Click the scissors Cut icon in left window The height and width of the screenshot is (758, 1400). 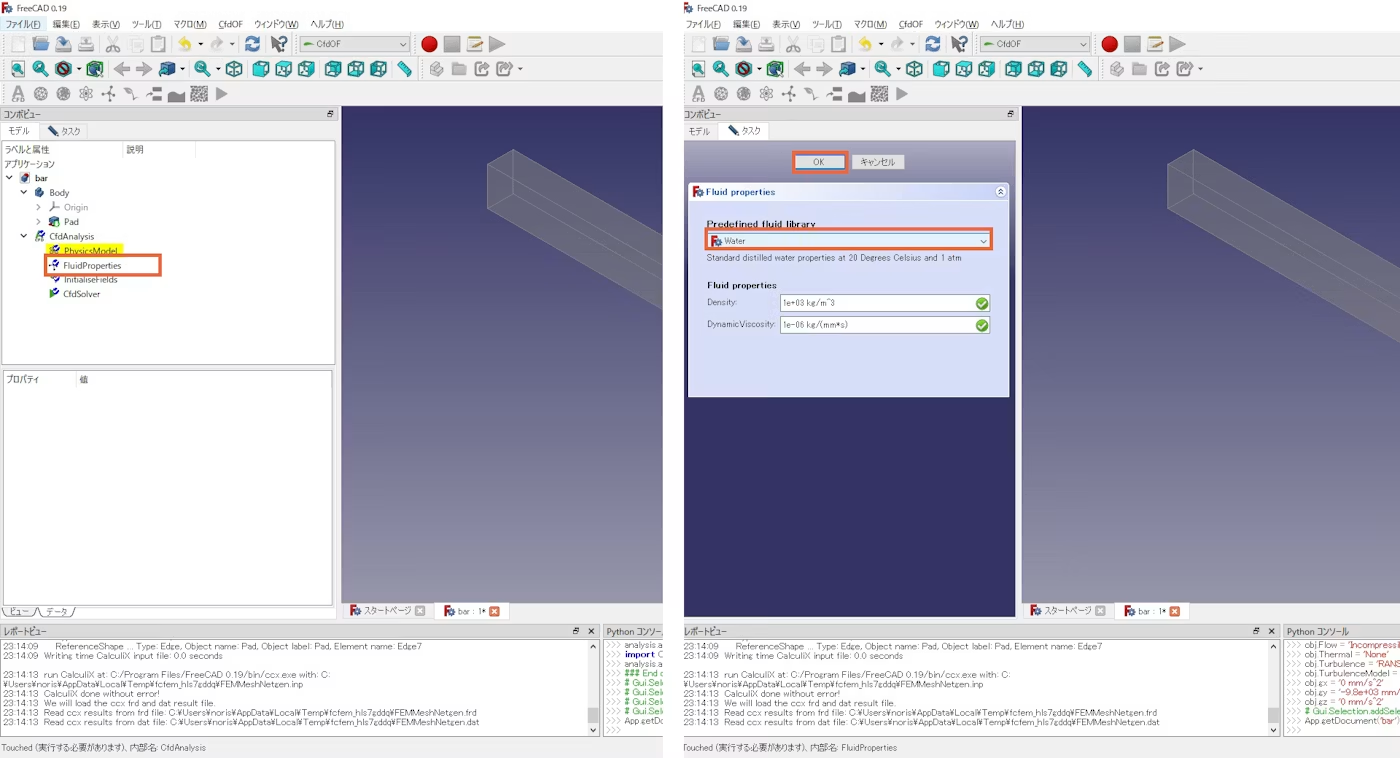(112, 44)
